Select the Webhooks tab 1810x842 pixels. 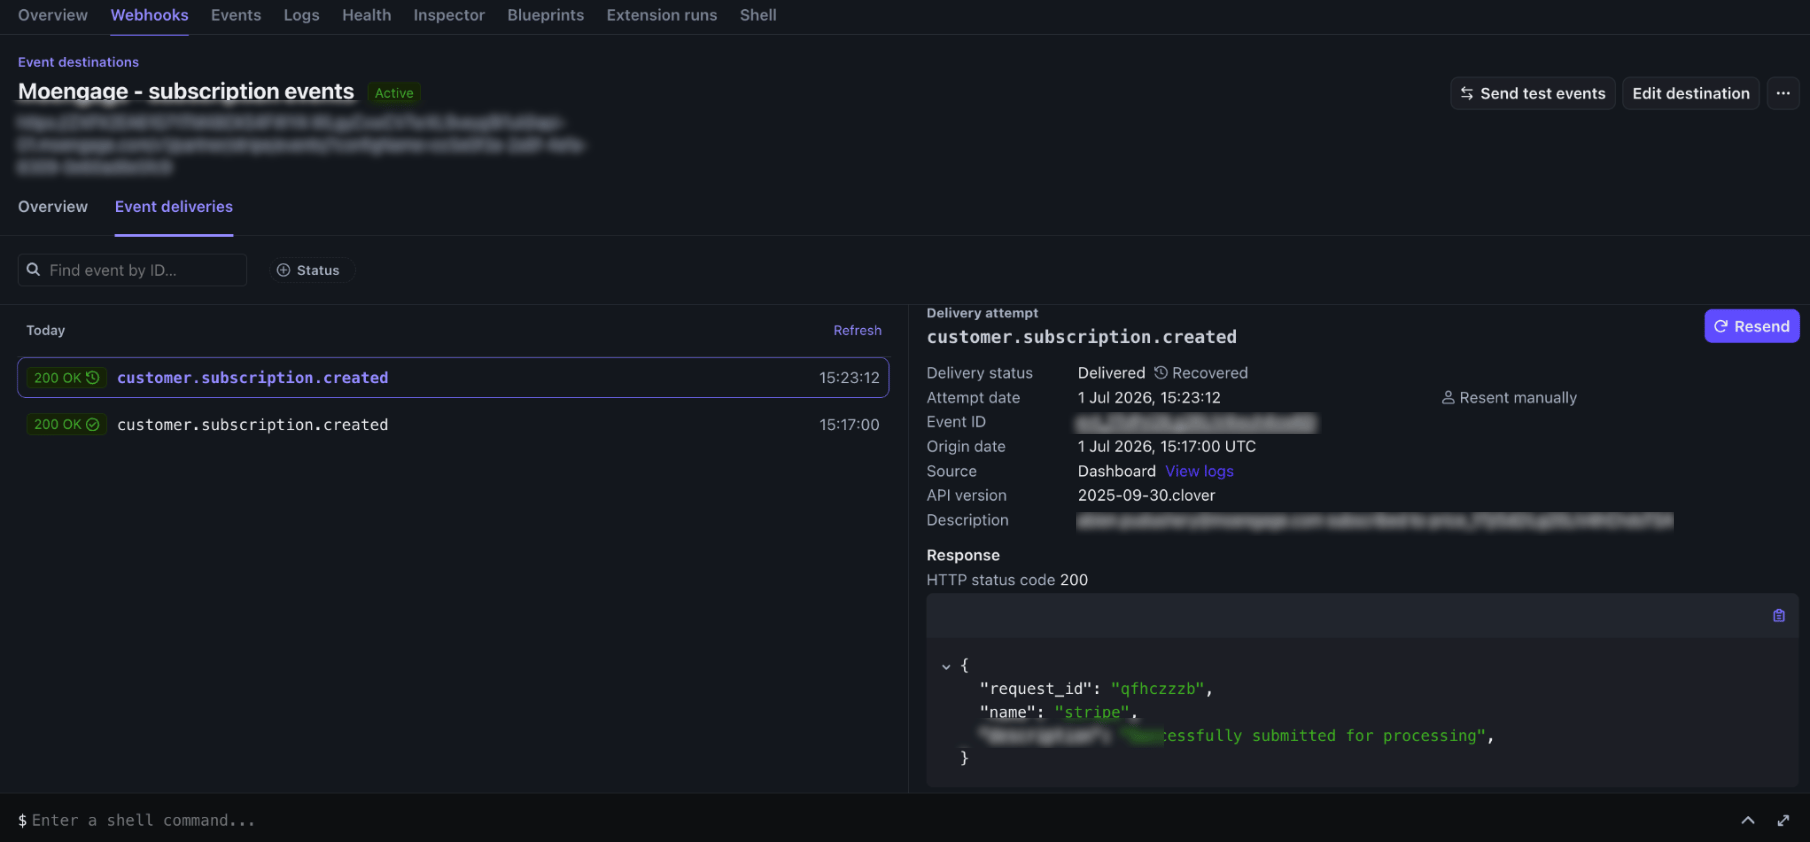[149, 15]
